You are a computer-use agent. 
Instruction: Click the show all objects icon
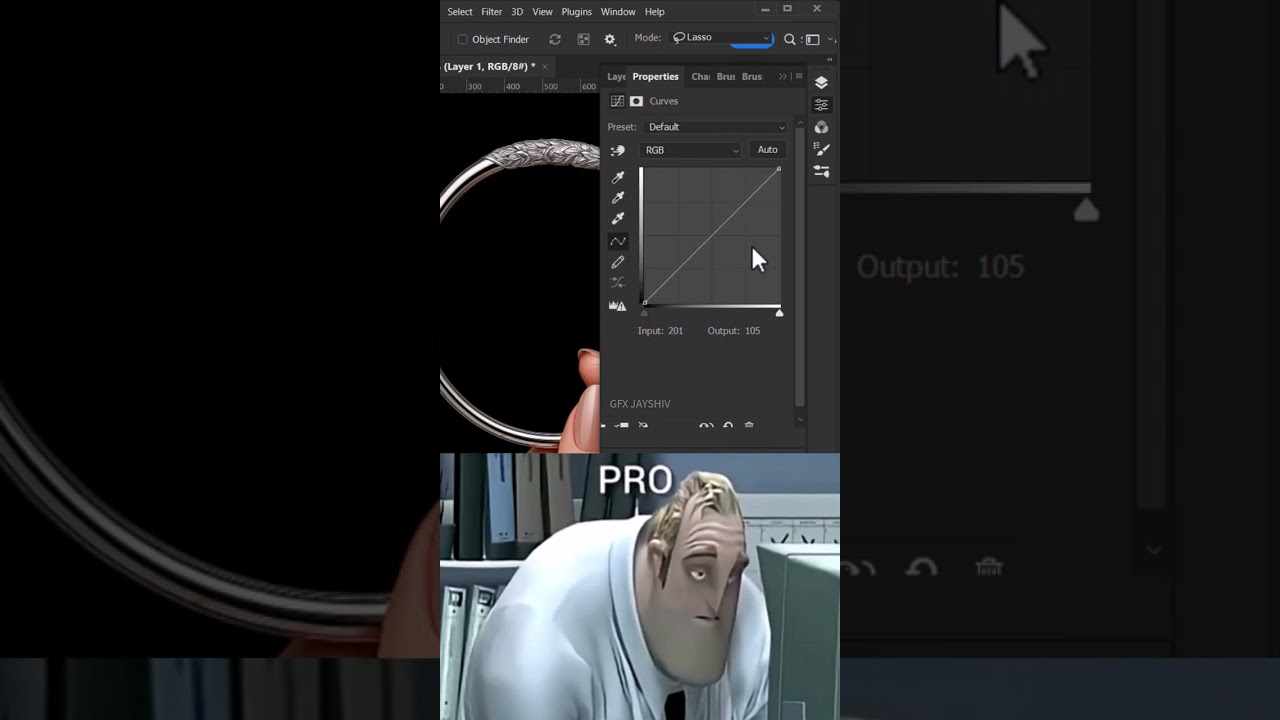point(583,39)
